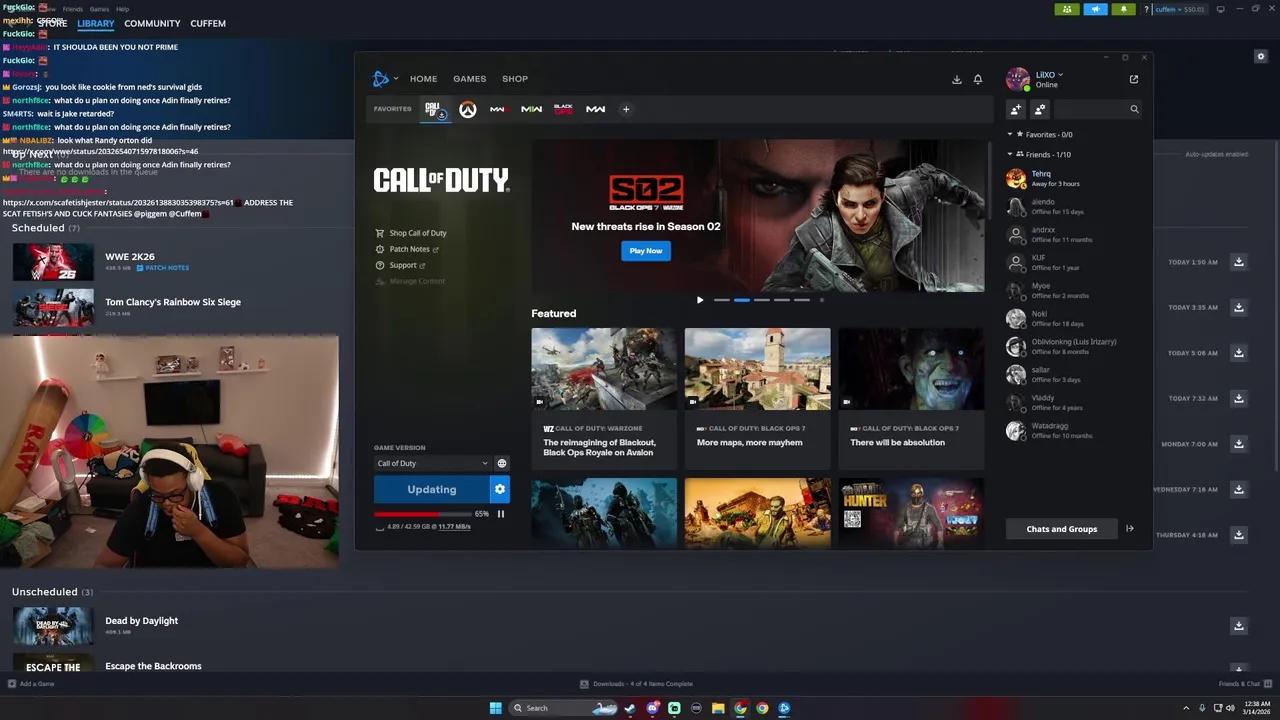The image size is (1280, 720).
Task: Download the scheduled TODAY 3:35 AM update
Action: tap(1239, 307)
